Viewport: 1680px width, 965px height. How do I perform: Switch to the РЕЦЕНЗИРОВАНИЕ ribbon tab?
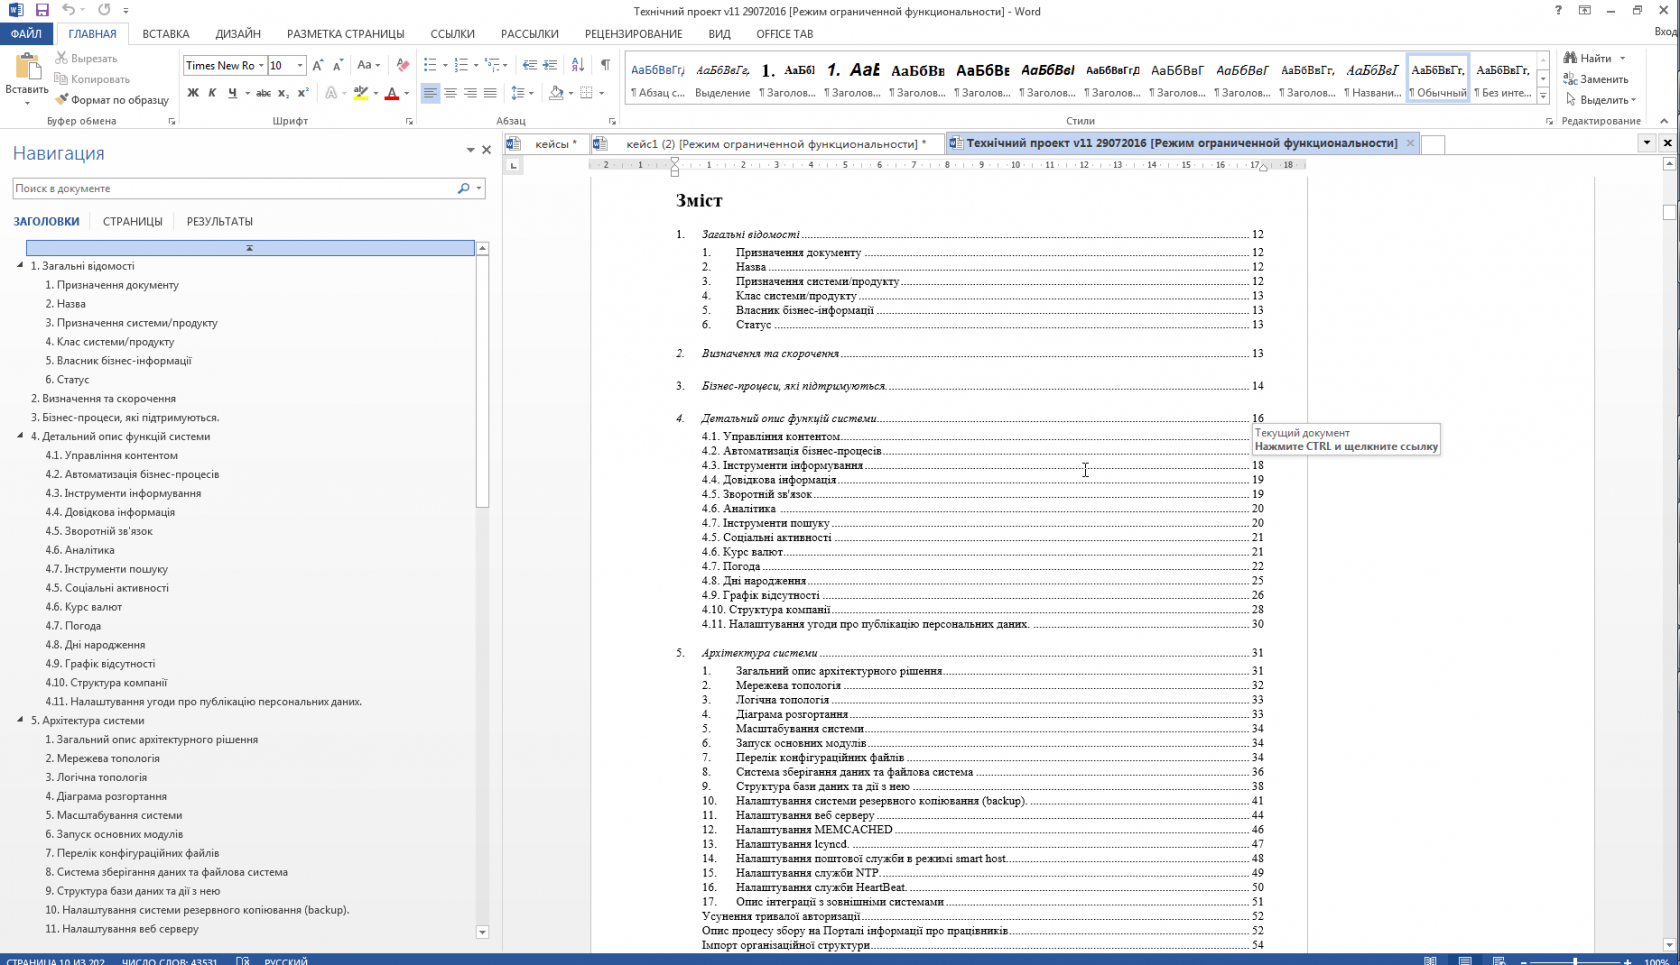tap(634, 34)
